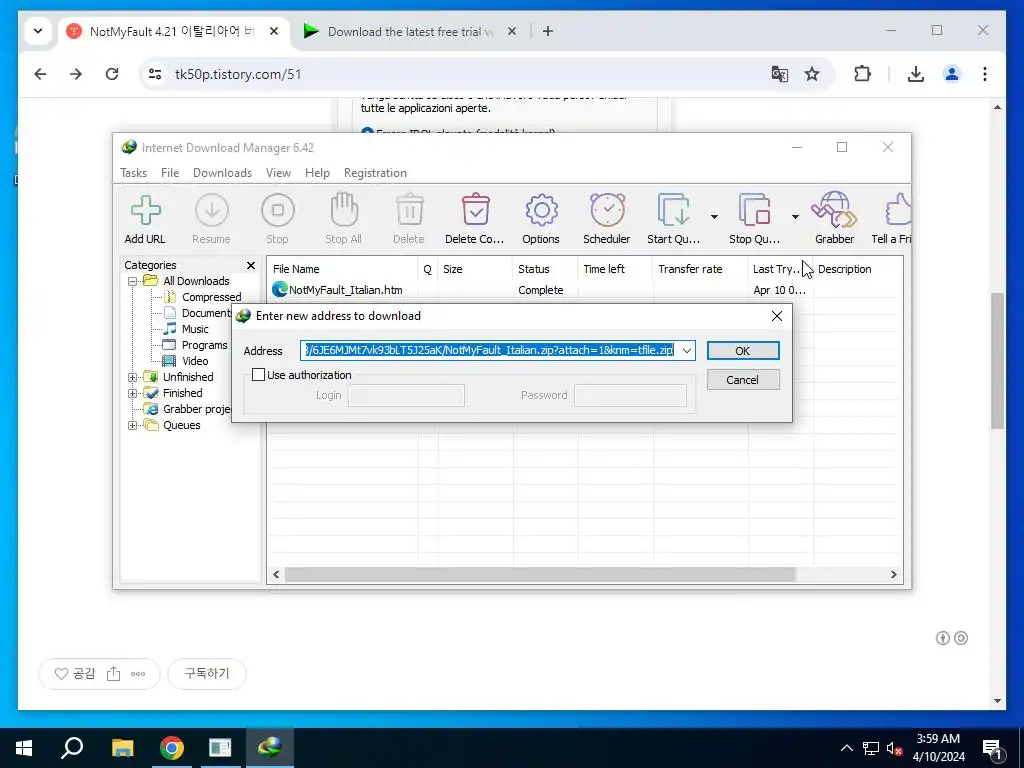Click the Chrome reload icon
This screenshot has height=768, width=1024.
point(112,74)
